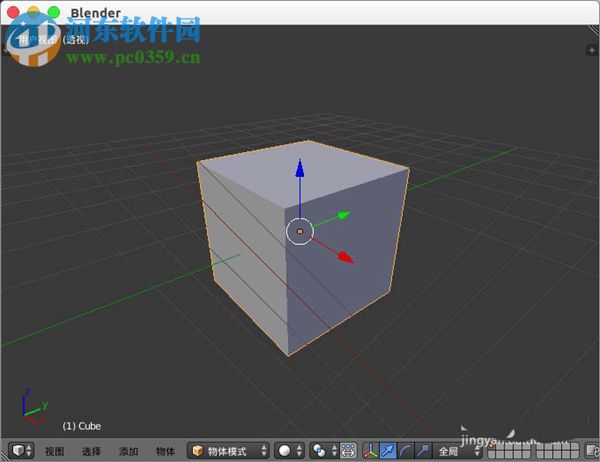
Task: Open the editor type selector with 3D cube icon
Action: click(x=21, y=451)
